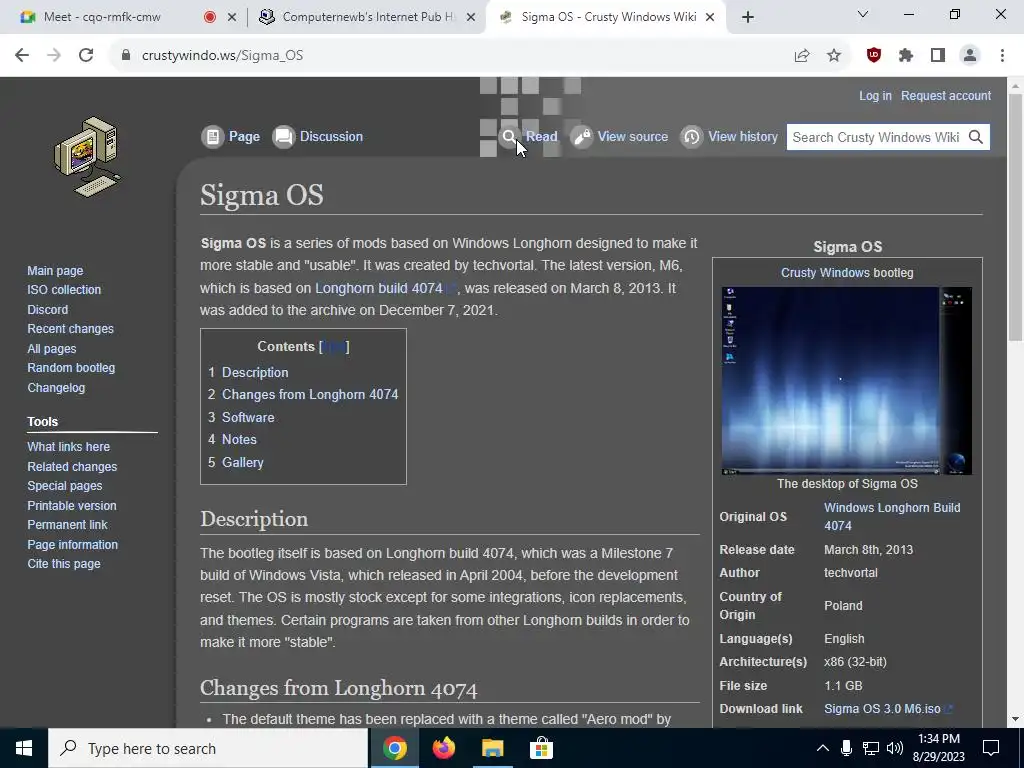Toggle the browser side panel icon
This screenshot has height=768, width=1024.
coord(938,56)
